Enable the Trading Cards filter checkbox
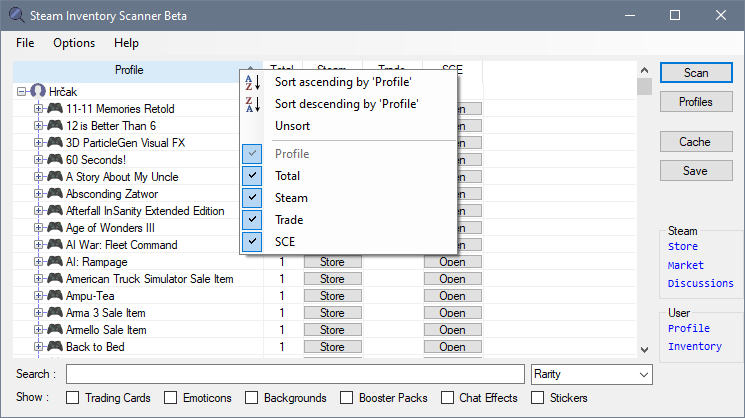Image resolution: width=745 pixels, height=418 pixels. tap(73, 398)
